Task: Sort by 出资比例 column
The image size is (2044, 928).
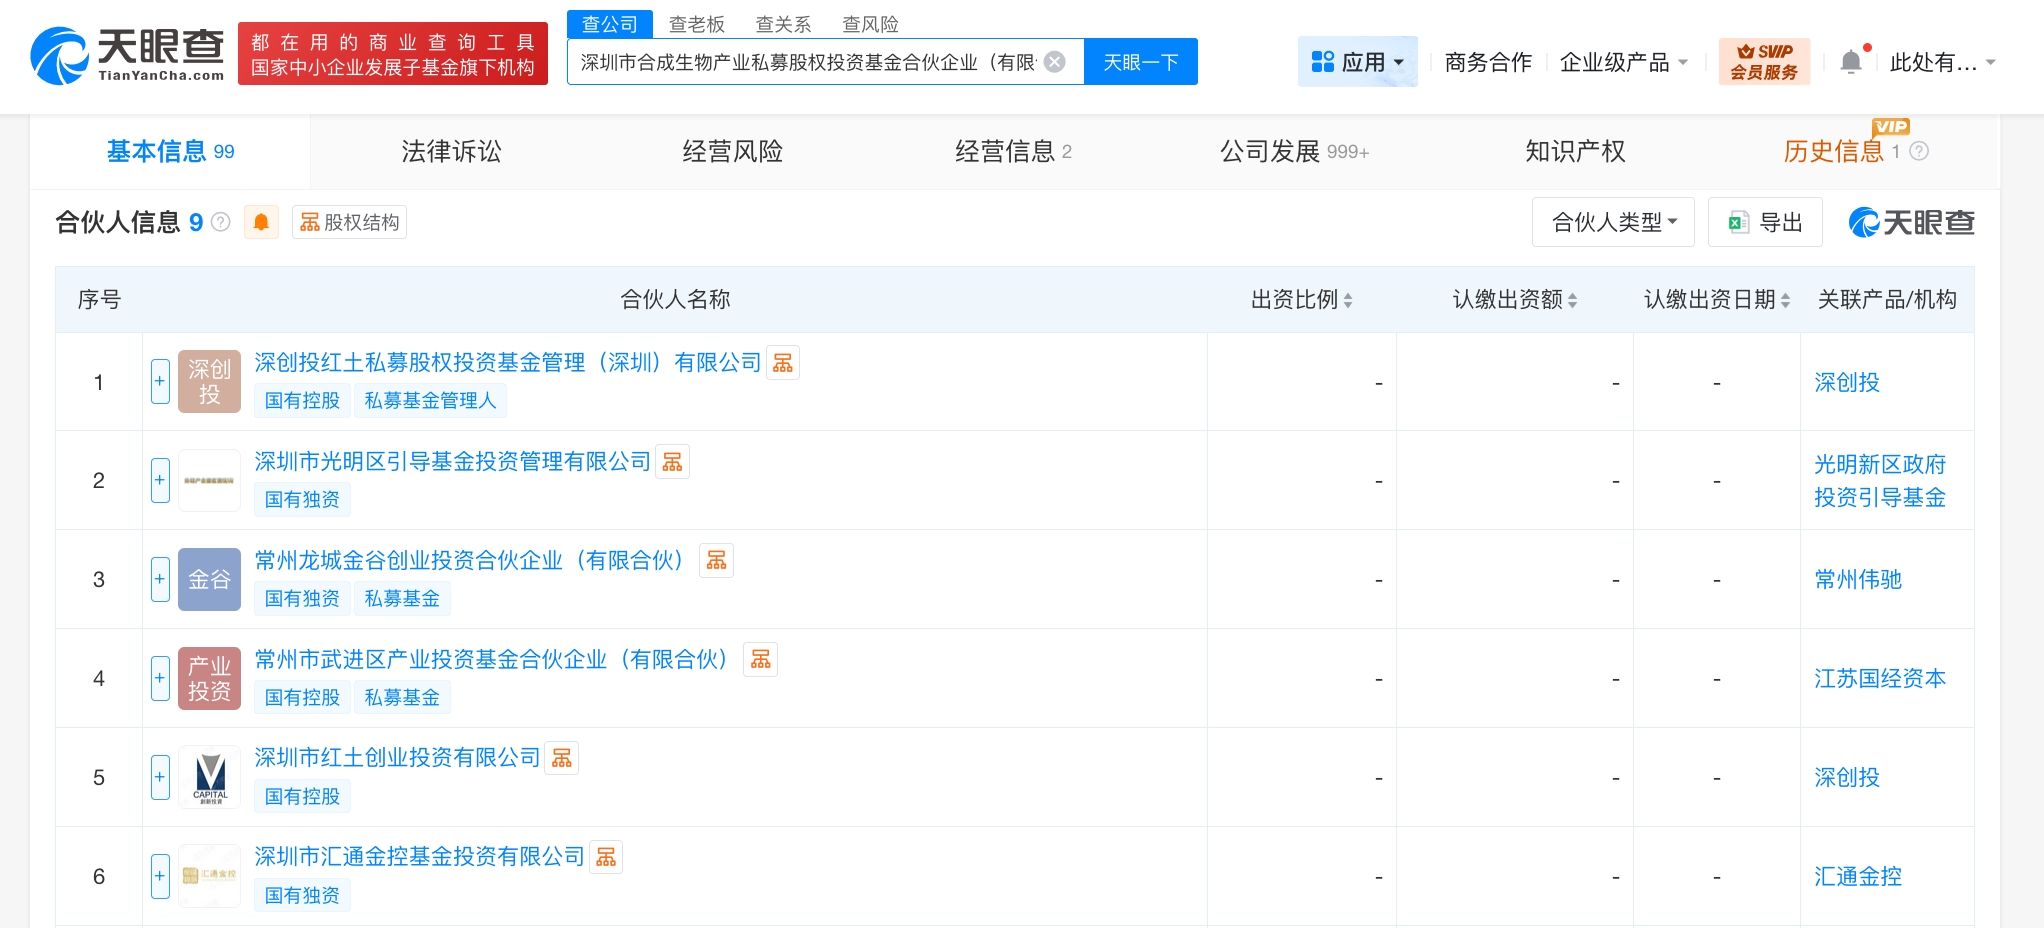Action: tap(1301, 300)
